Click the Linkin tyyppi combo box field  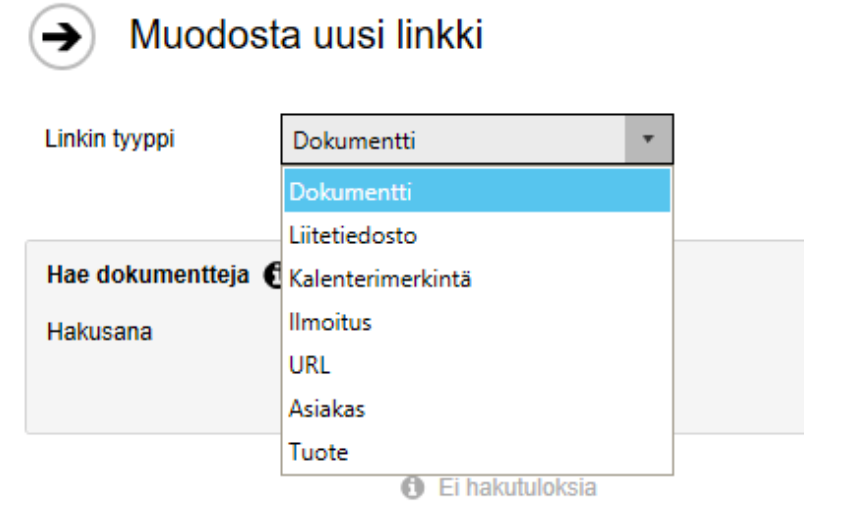coord(477,140)
